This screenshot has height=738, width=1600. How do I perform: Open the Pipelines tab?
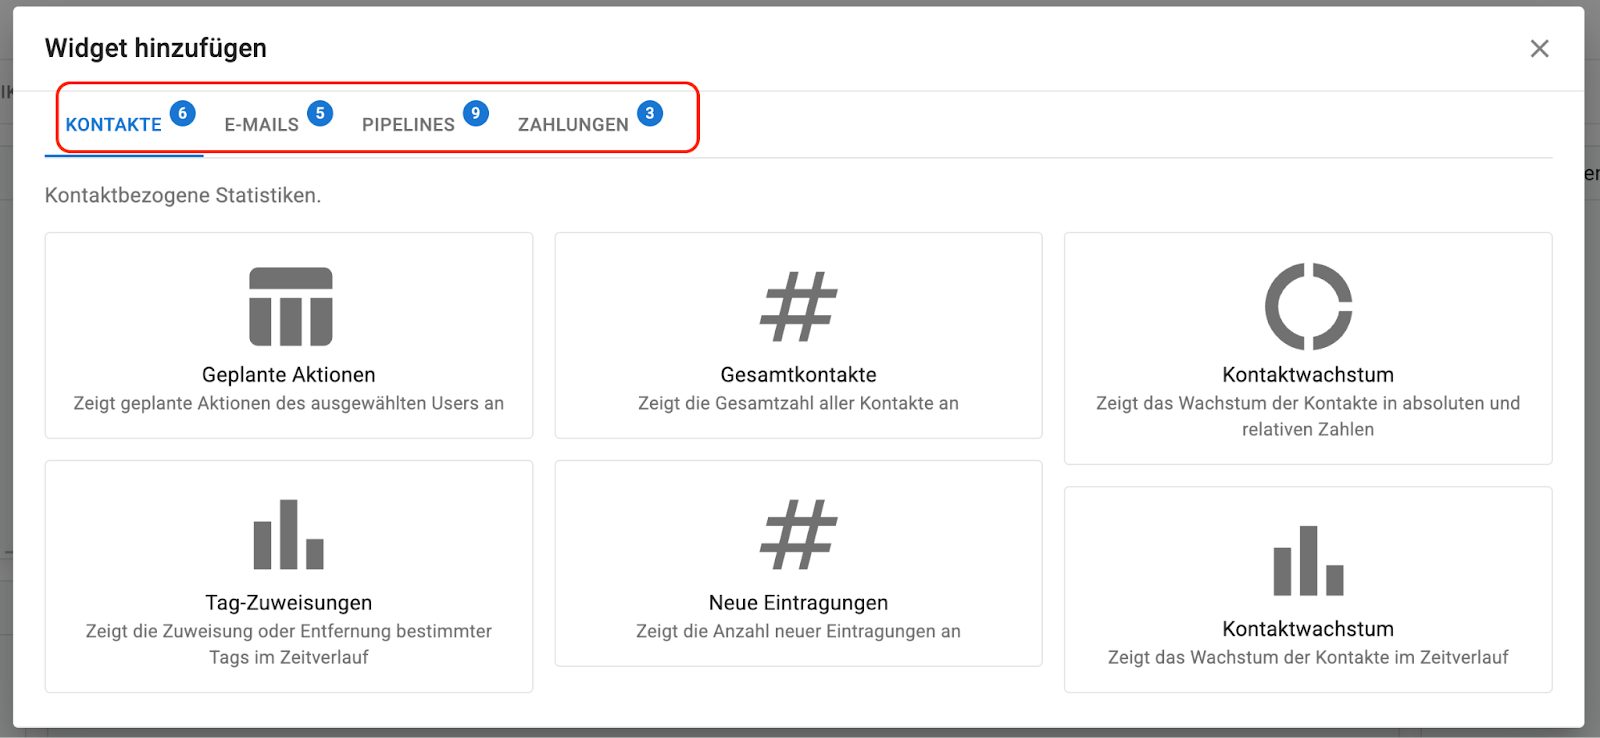[408, 125]
